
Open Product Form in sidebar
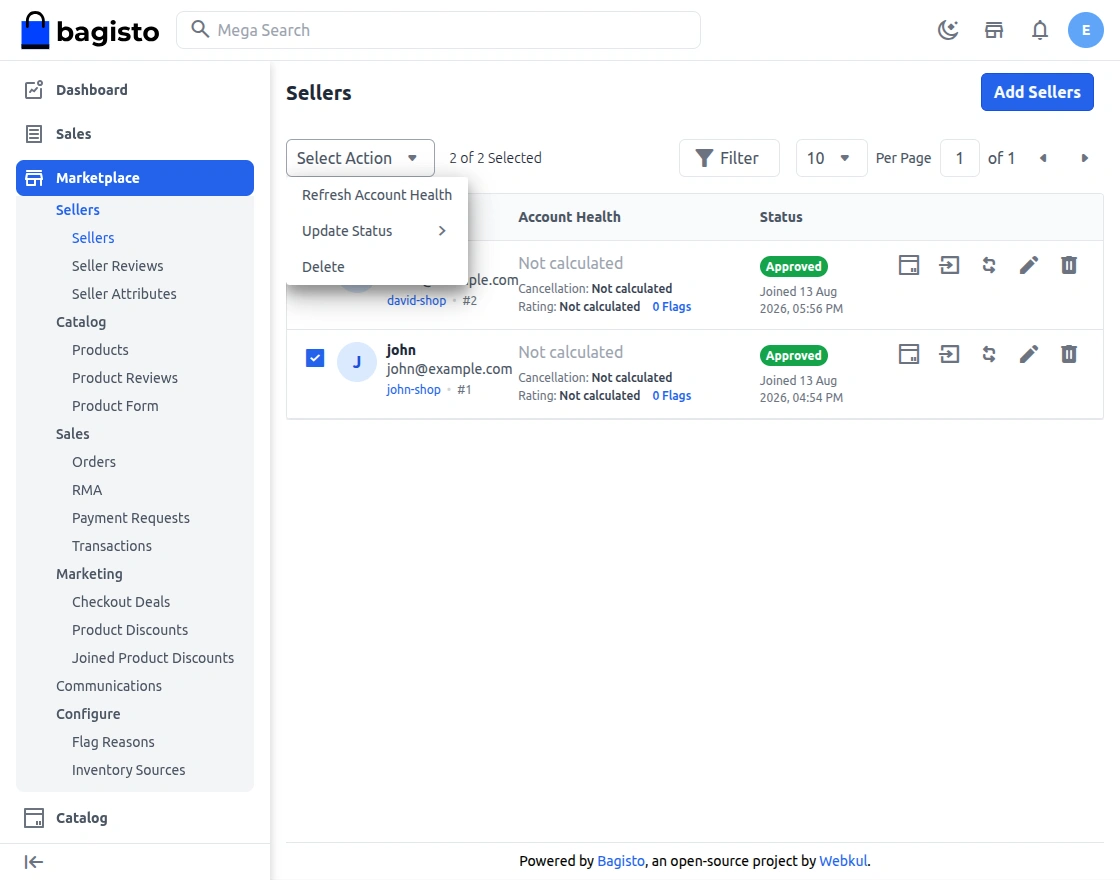[115, 406]
